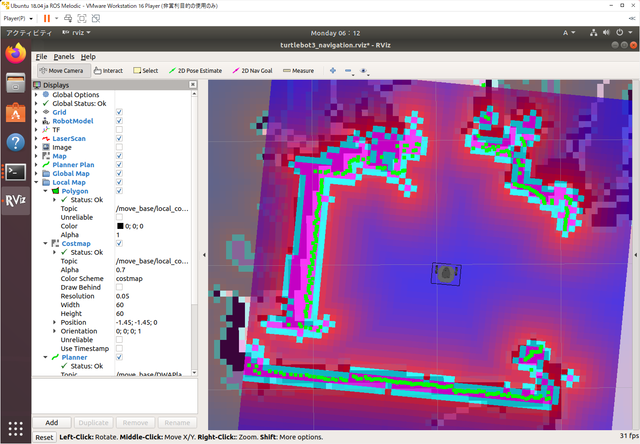Launch Ubuntu Software from the dock

(16, 113)
